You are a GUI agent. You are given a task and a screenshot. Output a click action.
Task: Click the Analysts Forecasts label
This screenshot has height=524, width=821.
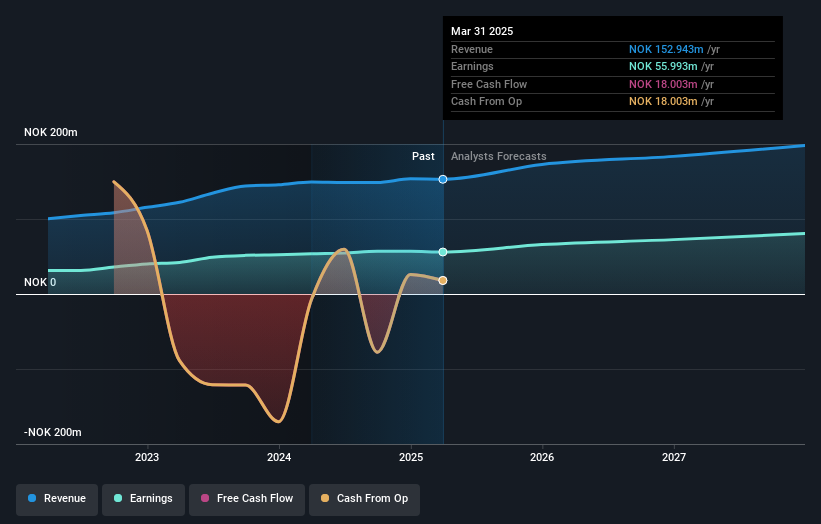coord(498,157)
